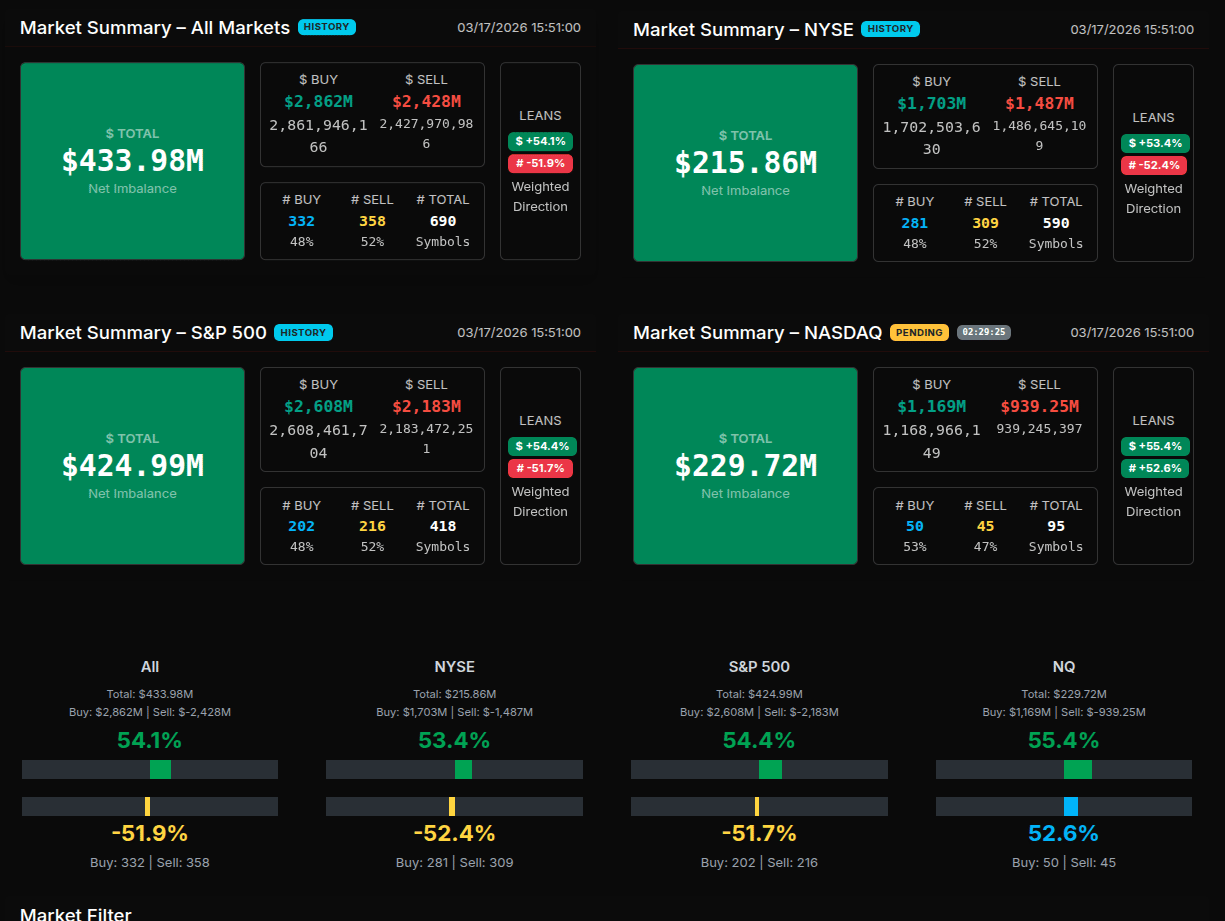
Task: Click the green $ +54.1% lean badge
Action: pos(540,141)
